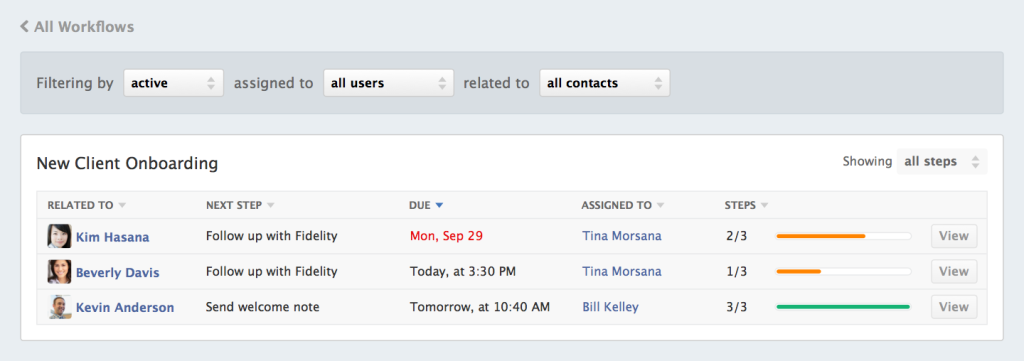Click Kim Hasana's avatar photo
The height and width of the screenshot is (361, 1024).
[x=59, y=236]
